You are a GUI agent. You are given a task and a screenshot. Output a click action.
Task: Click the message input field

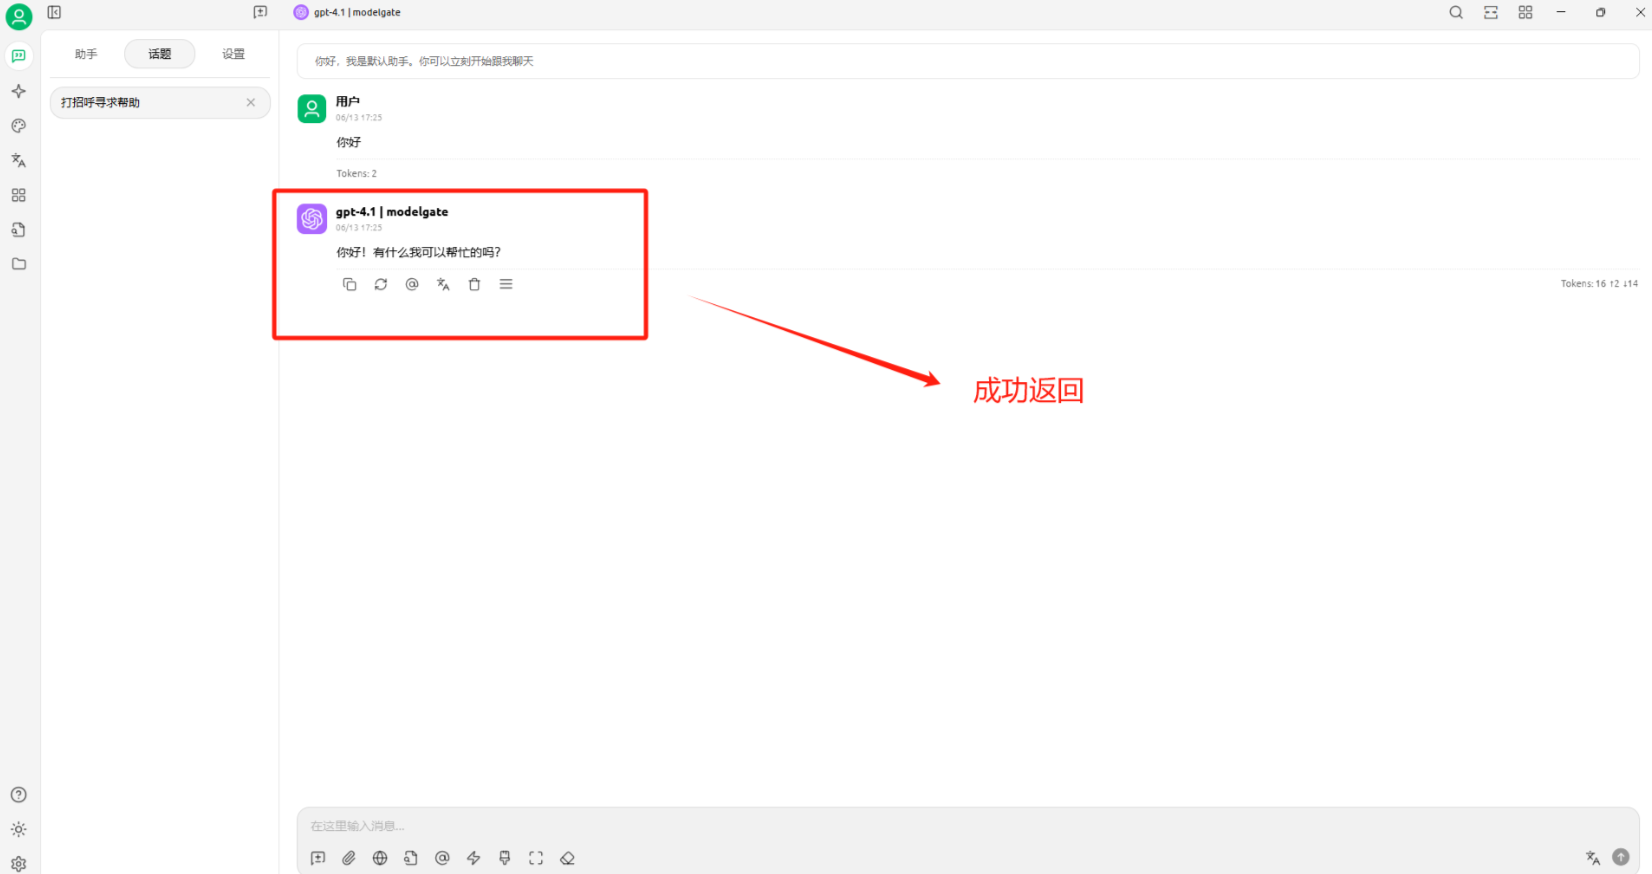pos(900,826)
